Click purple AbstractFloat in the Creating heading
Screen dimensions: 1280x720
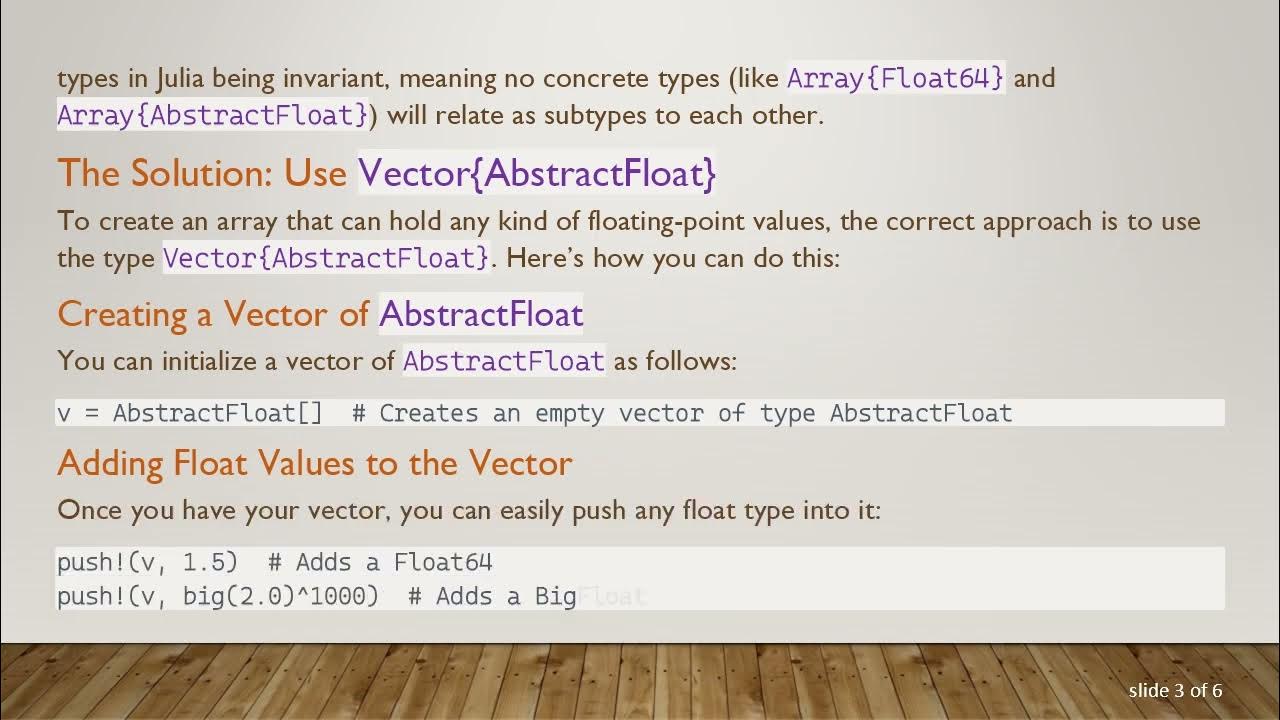481,314
